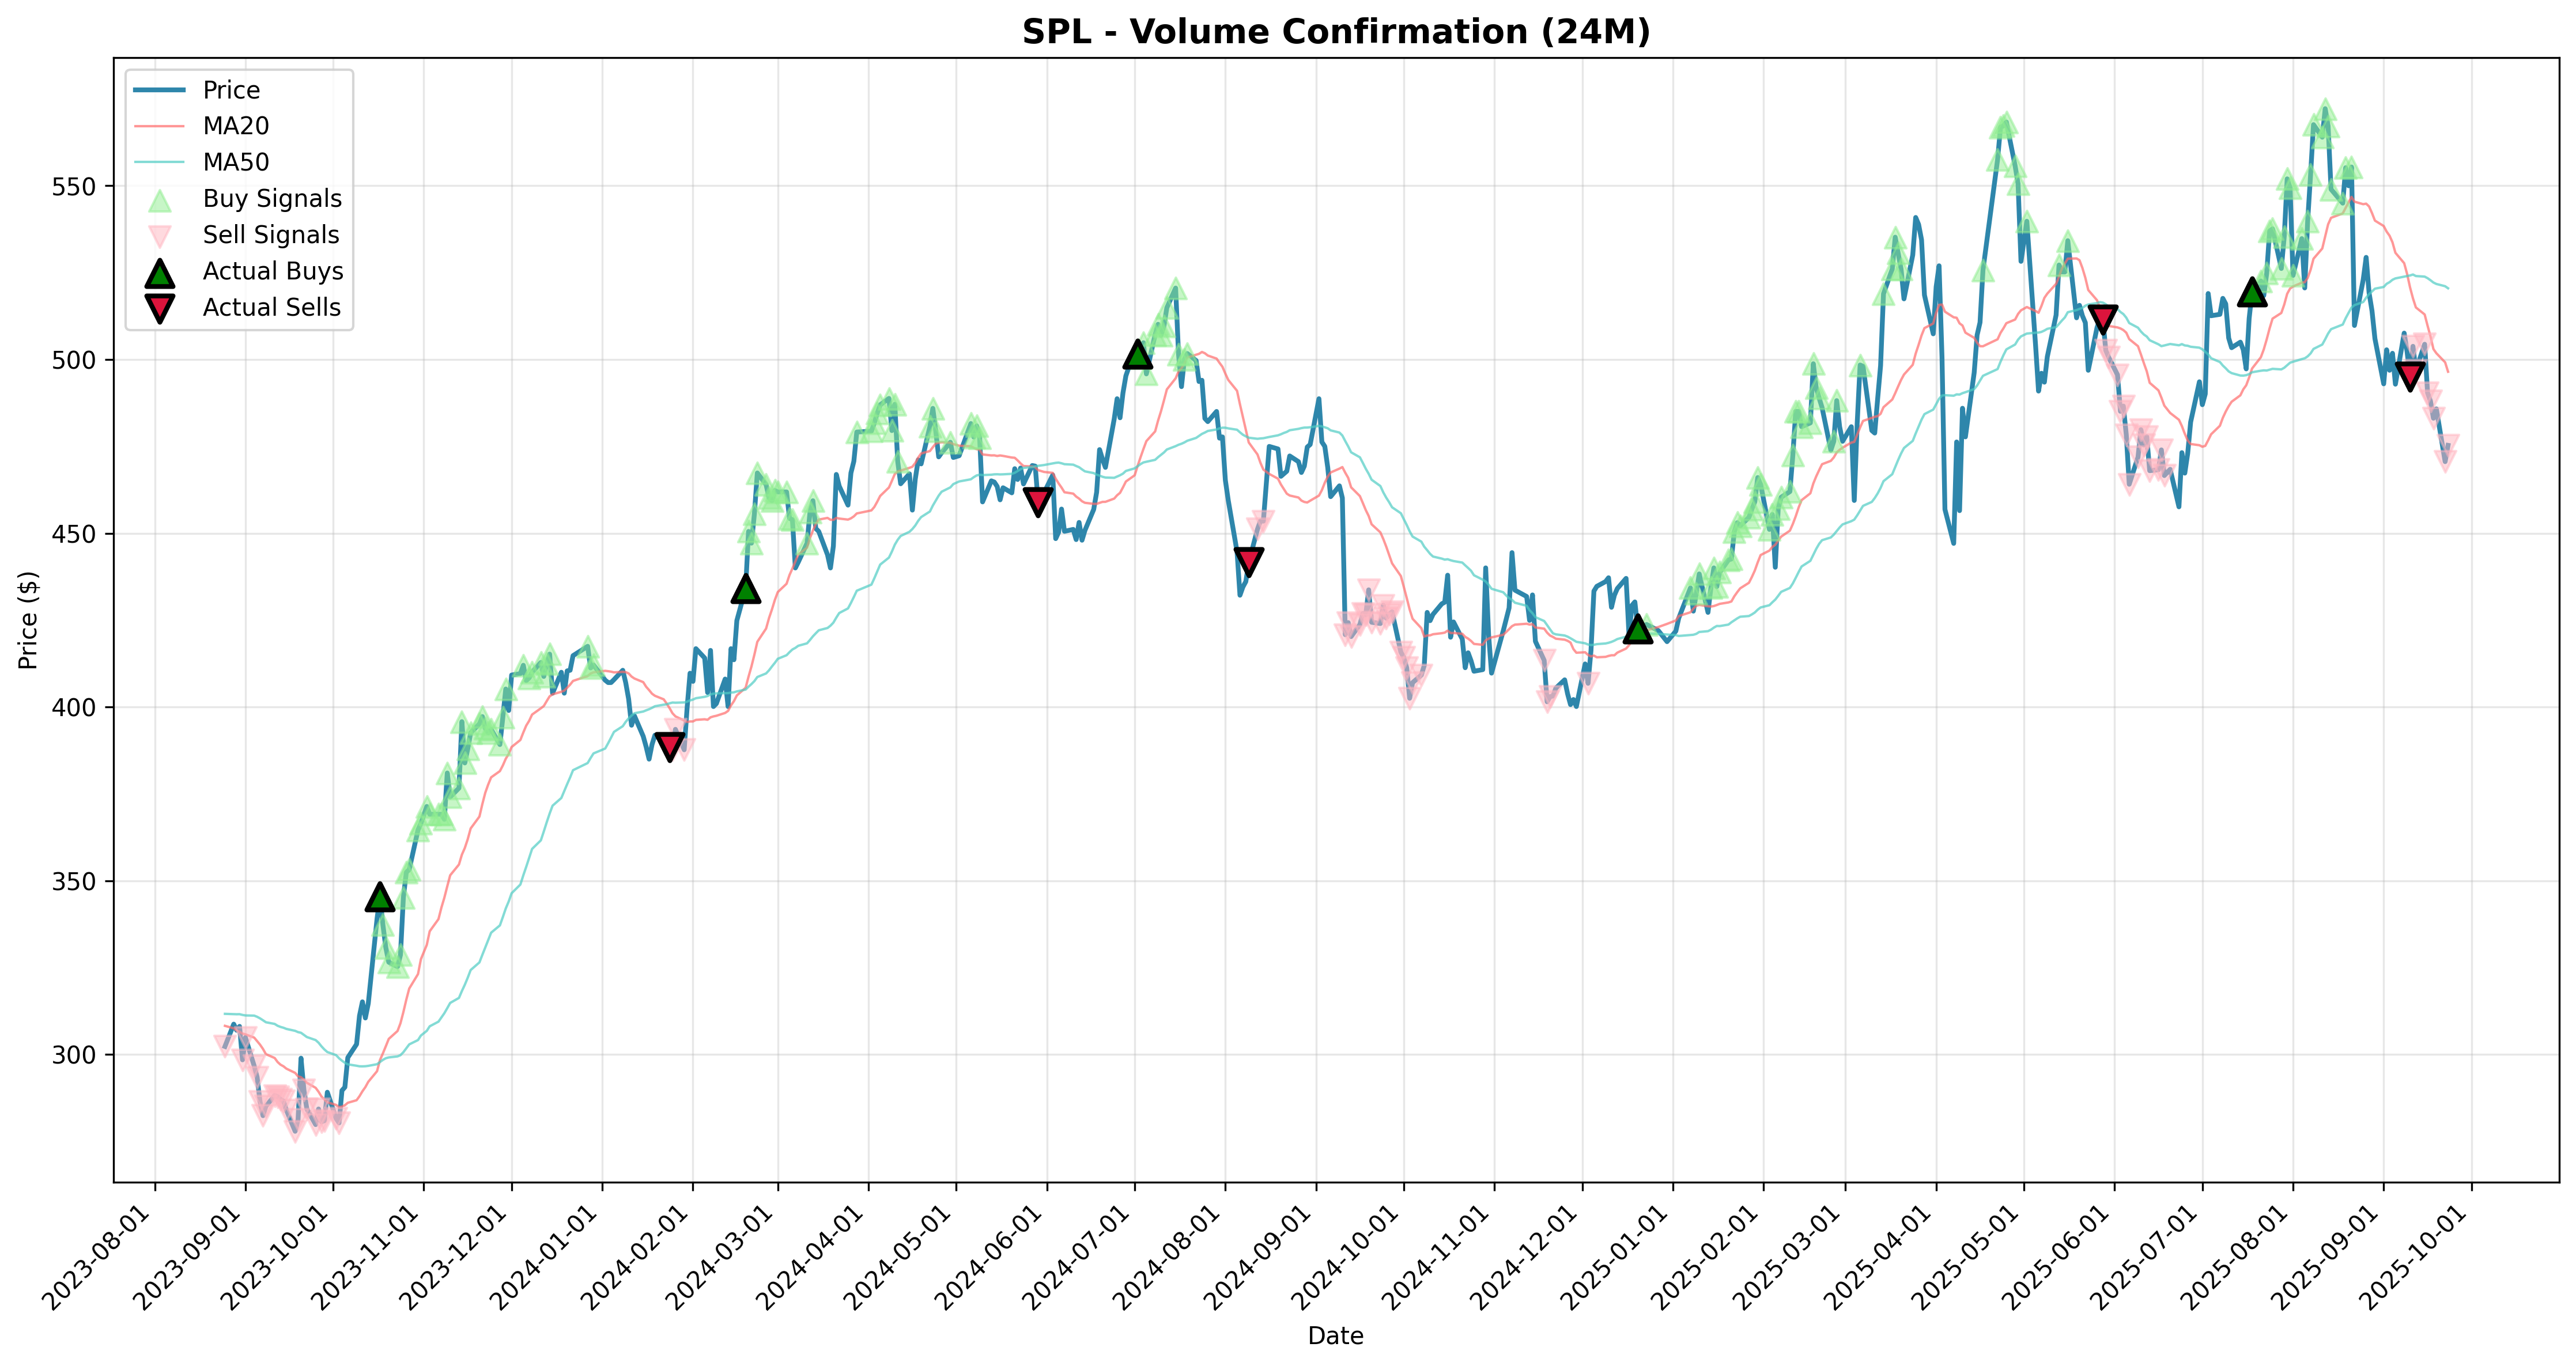2576x1366 pixels.
Task: Click the 'Price ($)' y-axis label
Action: click(28, 620)
